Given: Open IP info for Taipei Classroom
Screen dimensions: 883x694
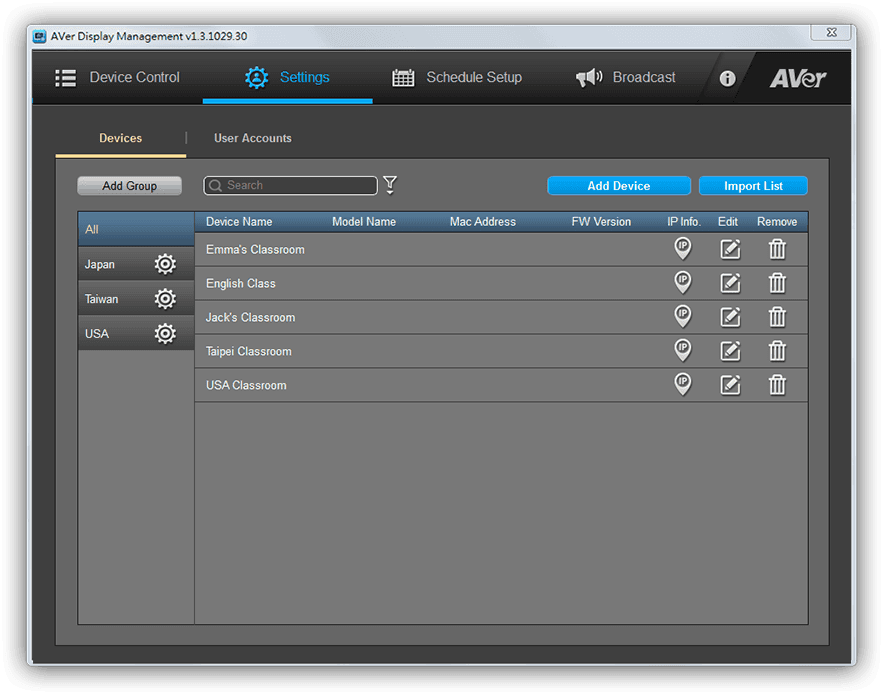Looking at the screenshot, I should click(683, 350).
